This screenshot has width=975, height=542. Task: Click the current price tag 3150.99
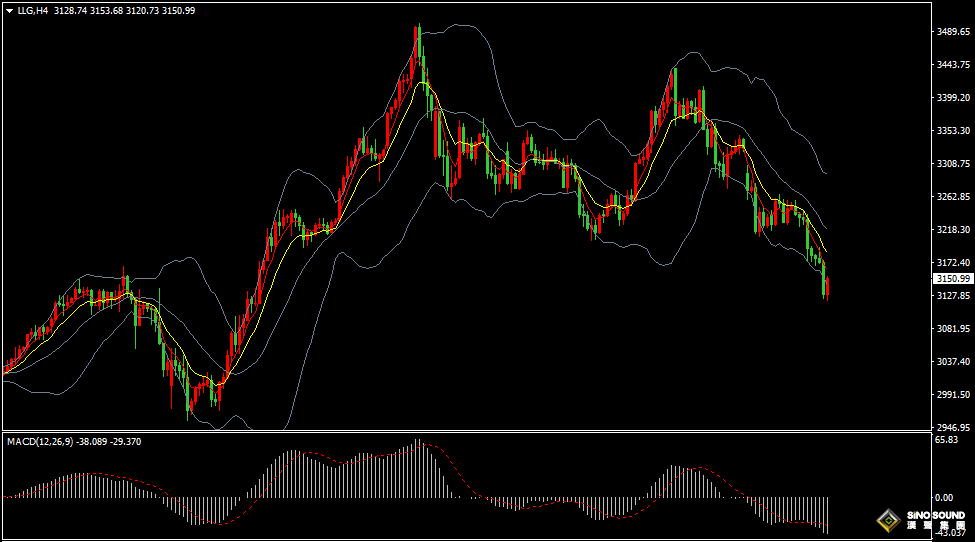click(x=953, y=279)
